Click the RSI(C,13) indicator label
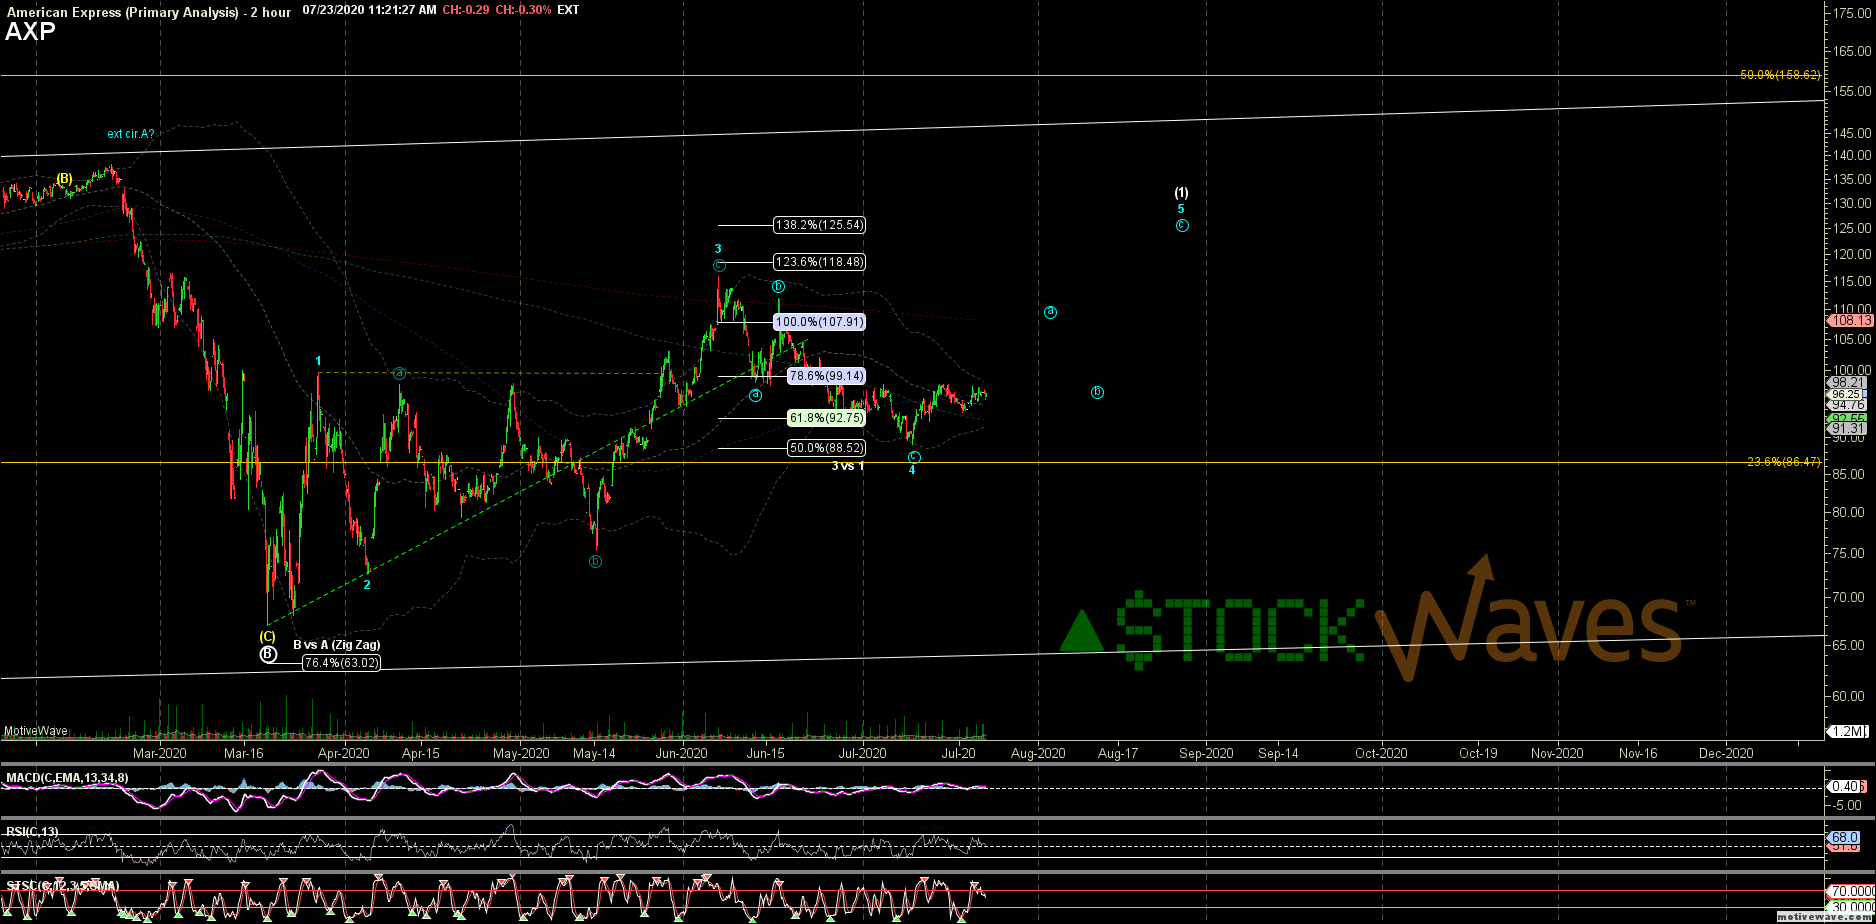 coord(31,830)
